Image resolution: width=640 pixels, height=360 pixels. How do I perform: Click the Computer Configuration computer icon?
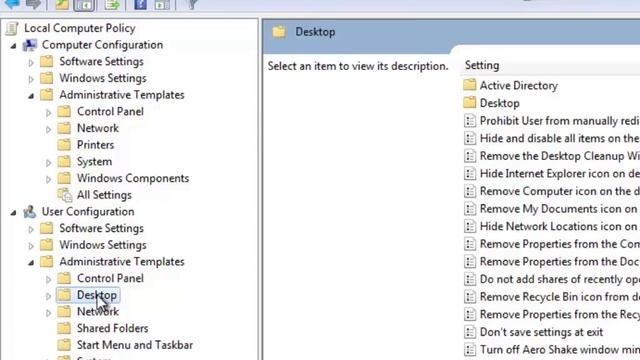tap(30, 45)
